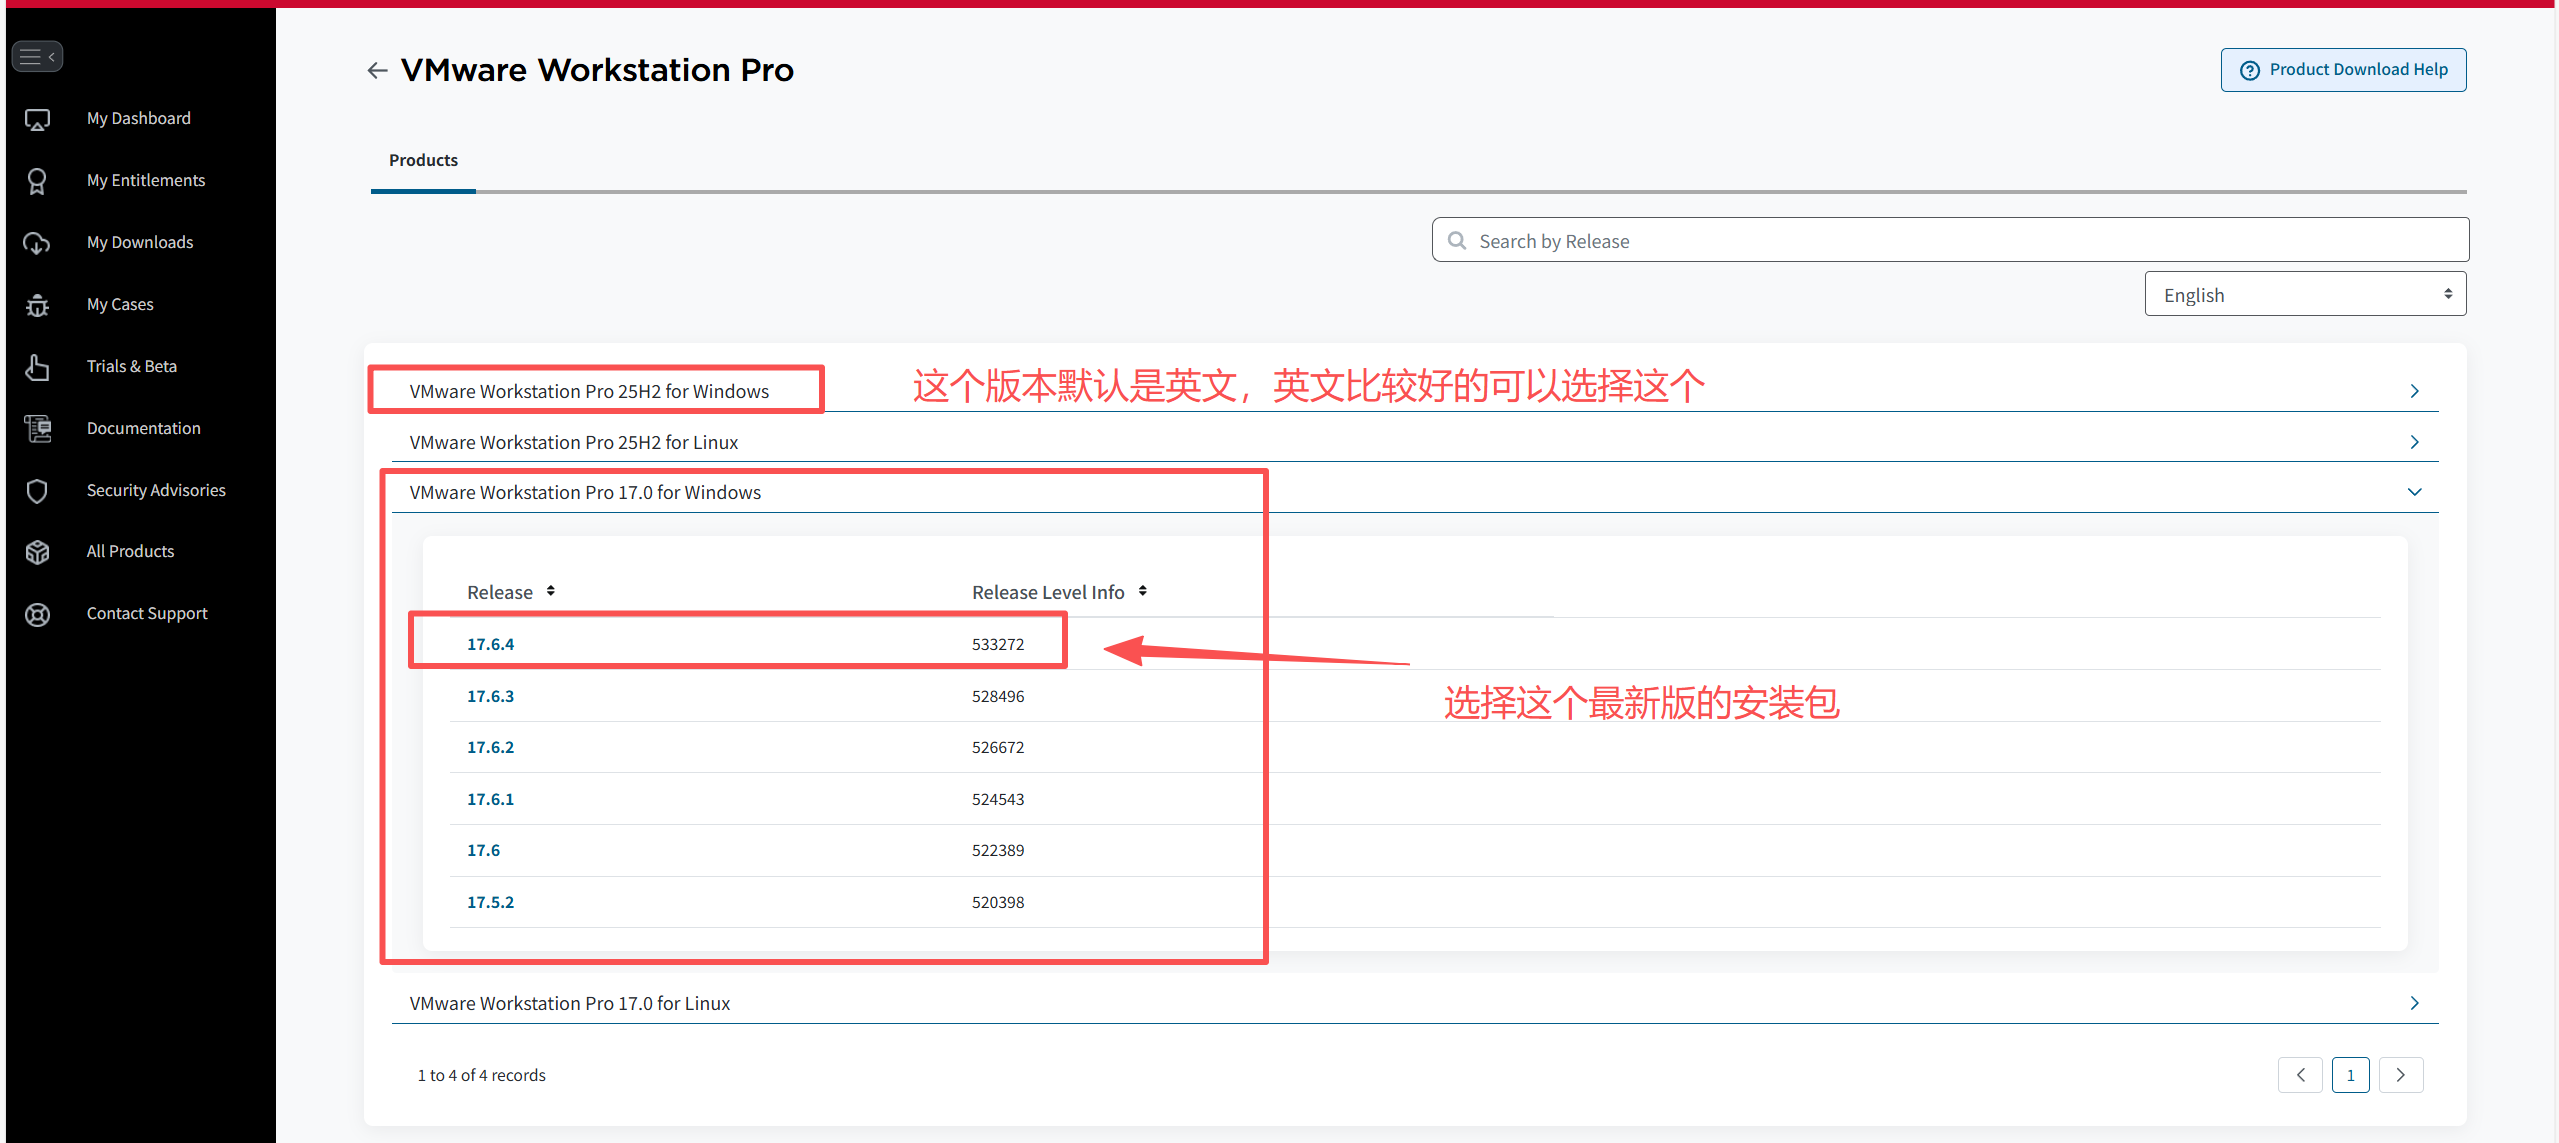Click the My Cases bug icon

pos(37,305)
